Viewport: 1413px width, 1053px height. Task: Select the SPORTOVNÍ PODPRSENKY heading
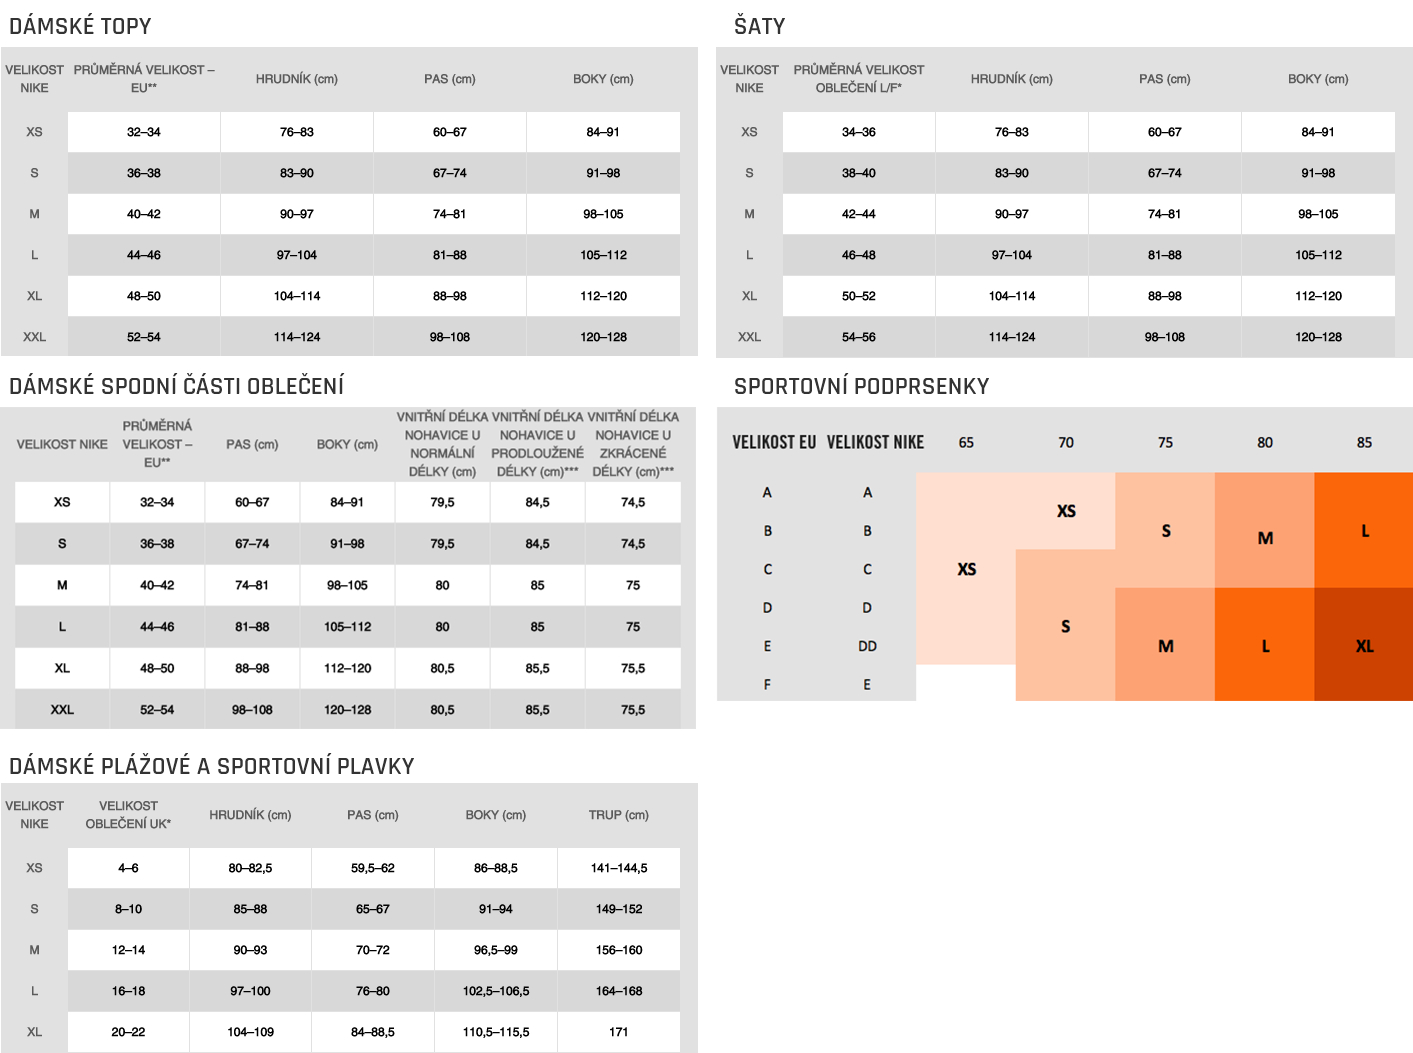pyautogui.click(x=861, y=386)
